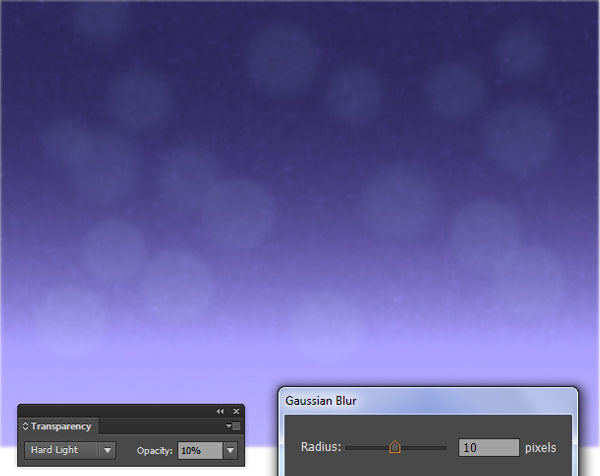Expand the Opacity value dropdown arrow
Image resolution: width=600 pixels, height=476 pixels.
(x=230, y=450)
